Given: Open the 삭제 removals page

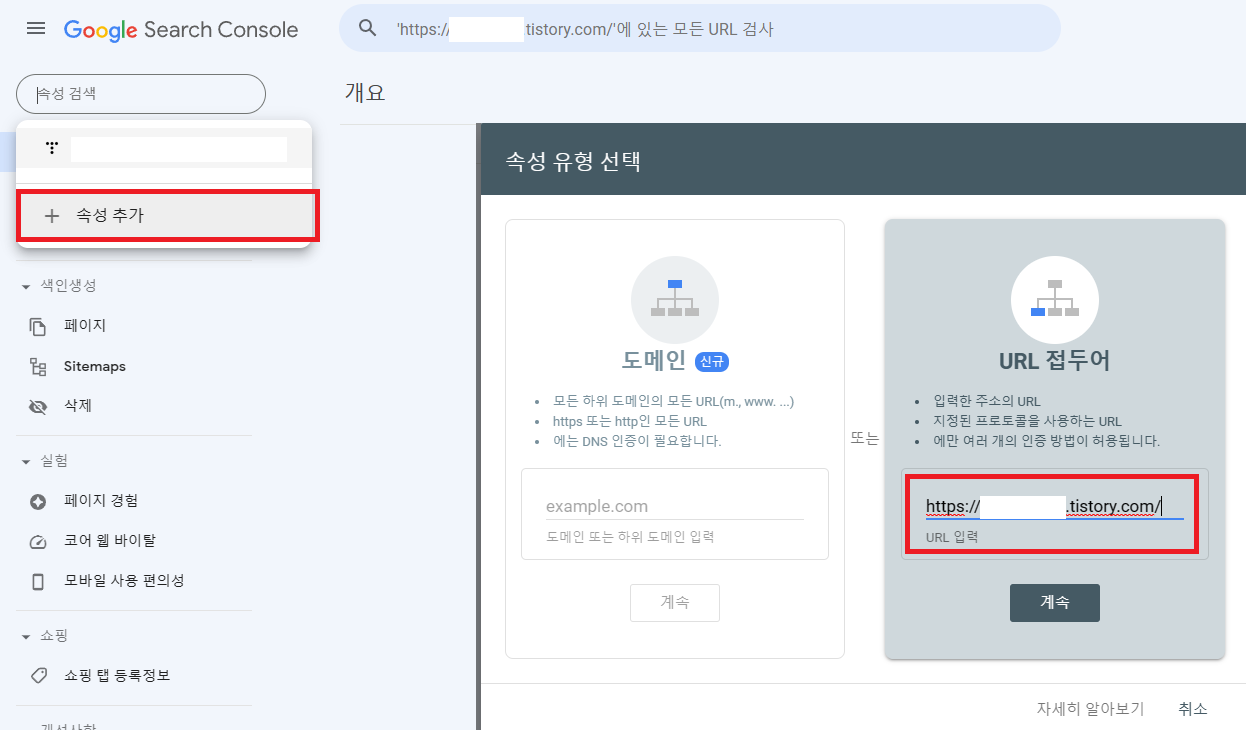Looking at the screenshot, I should click(x=78, y=406).
